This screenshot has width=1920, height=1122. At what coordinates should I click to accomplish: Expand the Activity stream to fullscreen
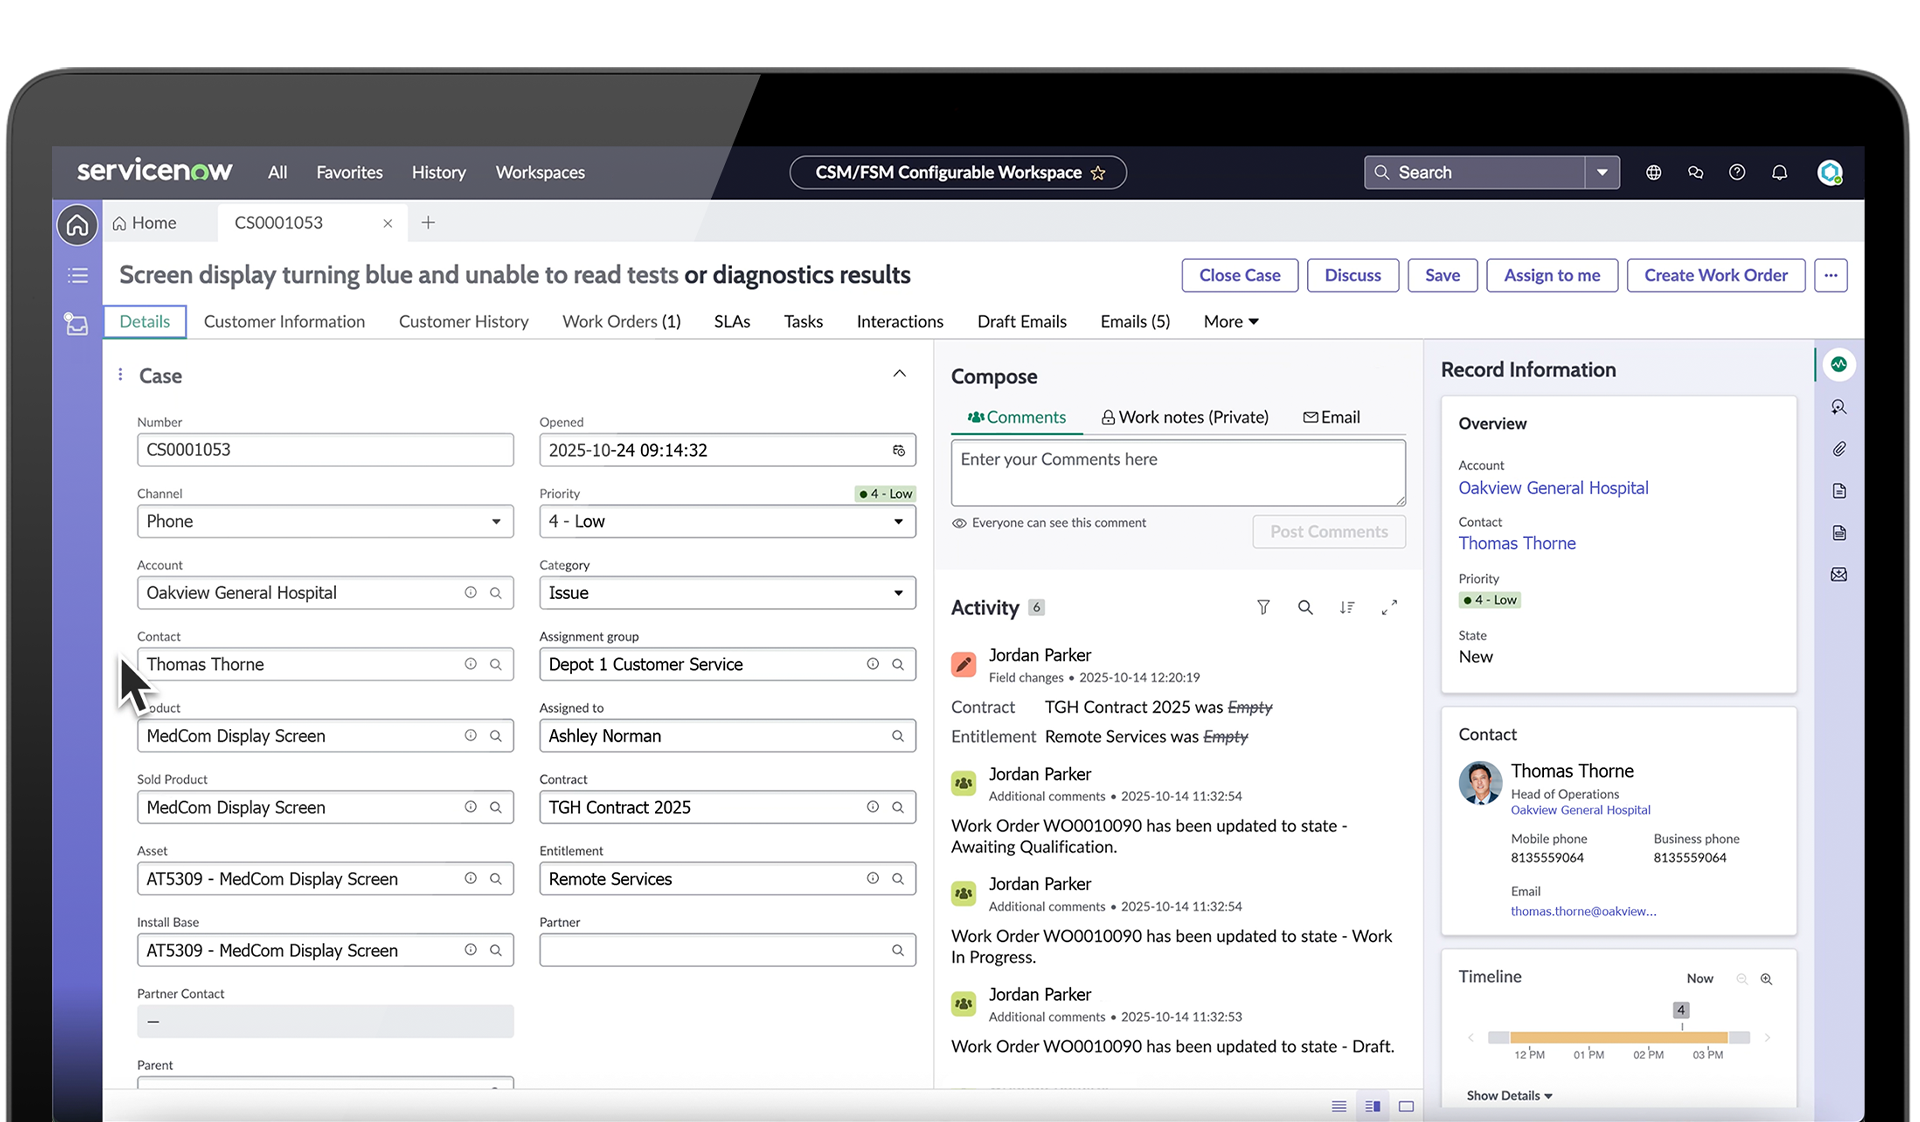tap(1389, 607)
